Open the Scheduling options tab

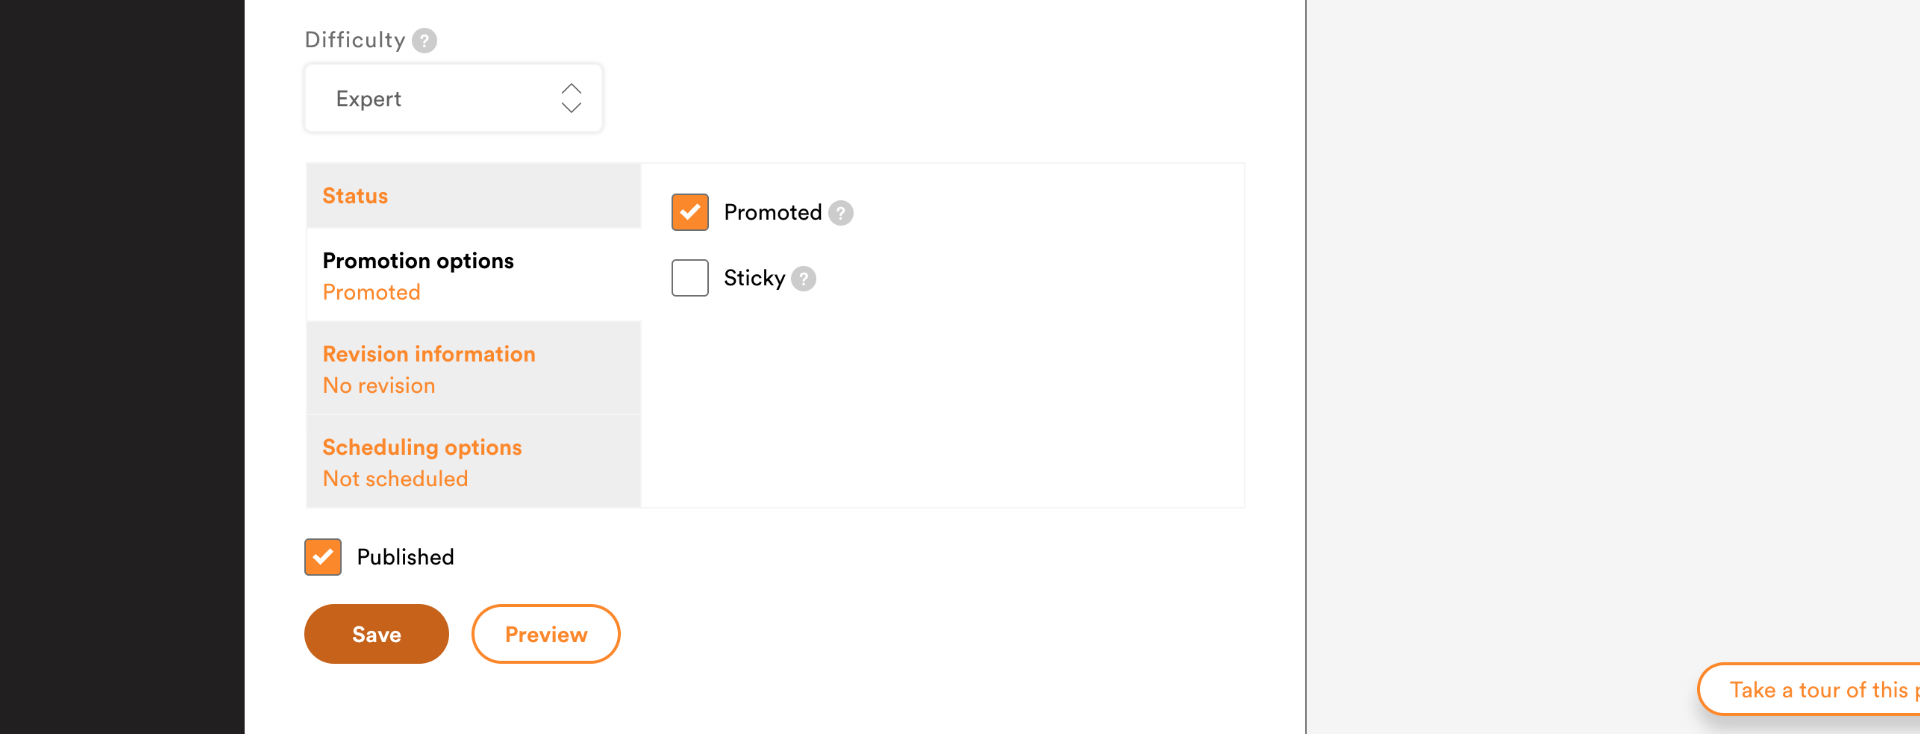(x=422, y=447)
